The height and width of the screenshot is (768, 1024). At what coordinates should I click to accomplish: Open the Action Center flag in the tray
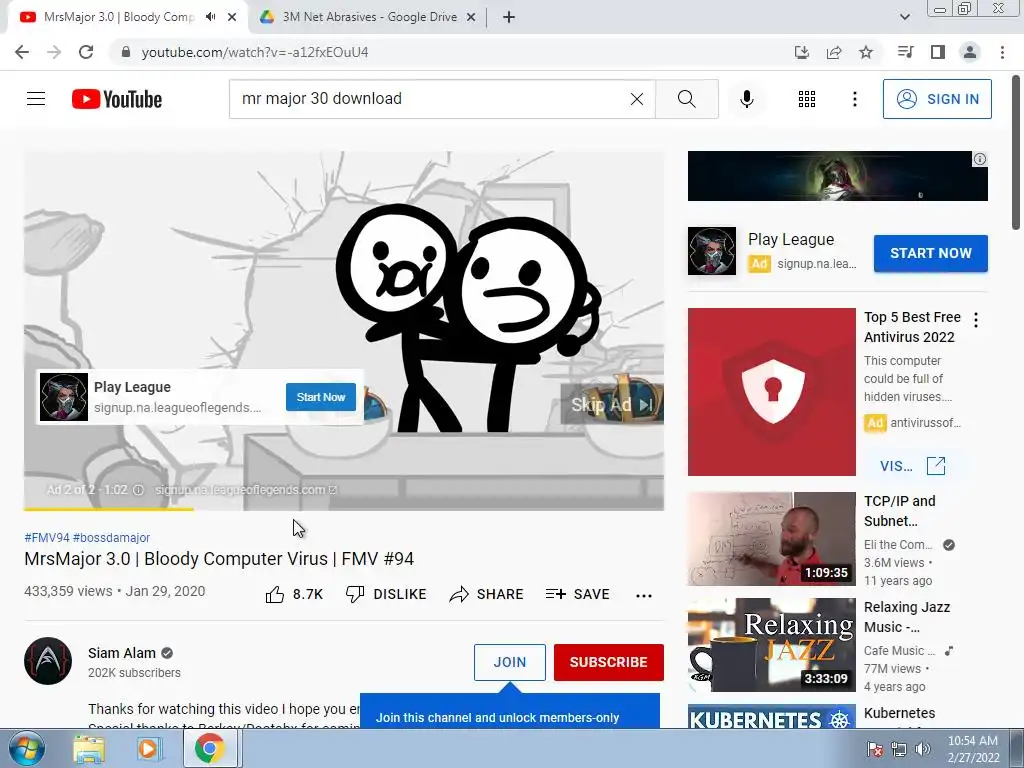(x=874, y=749)
